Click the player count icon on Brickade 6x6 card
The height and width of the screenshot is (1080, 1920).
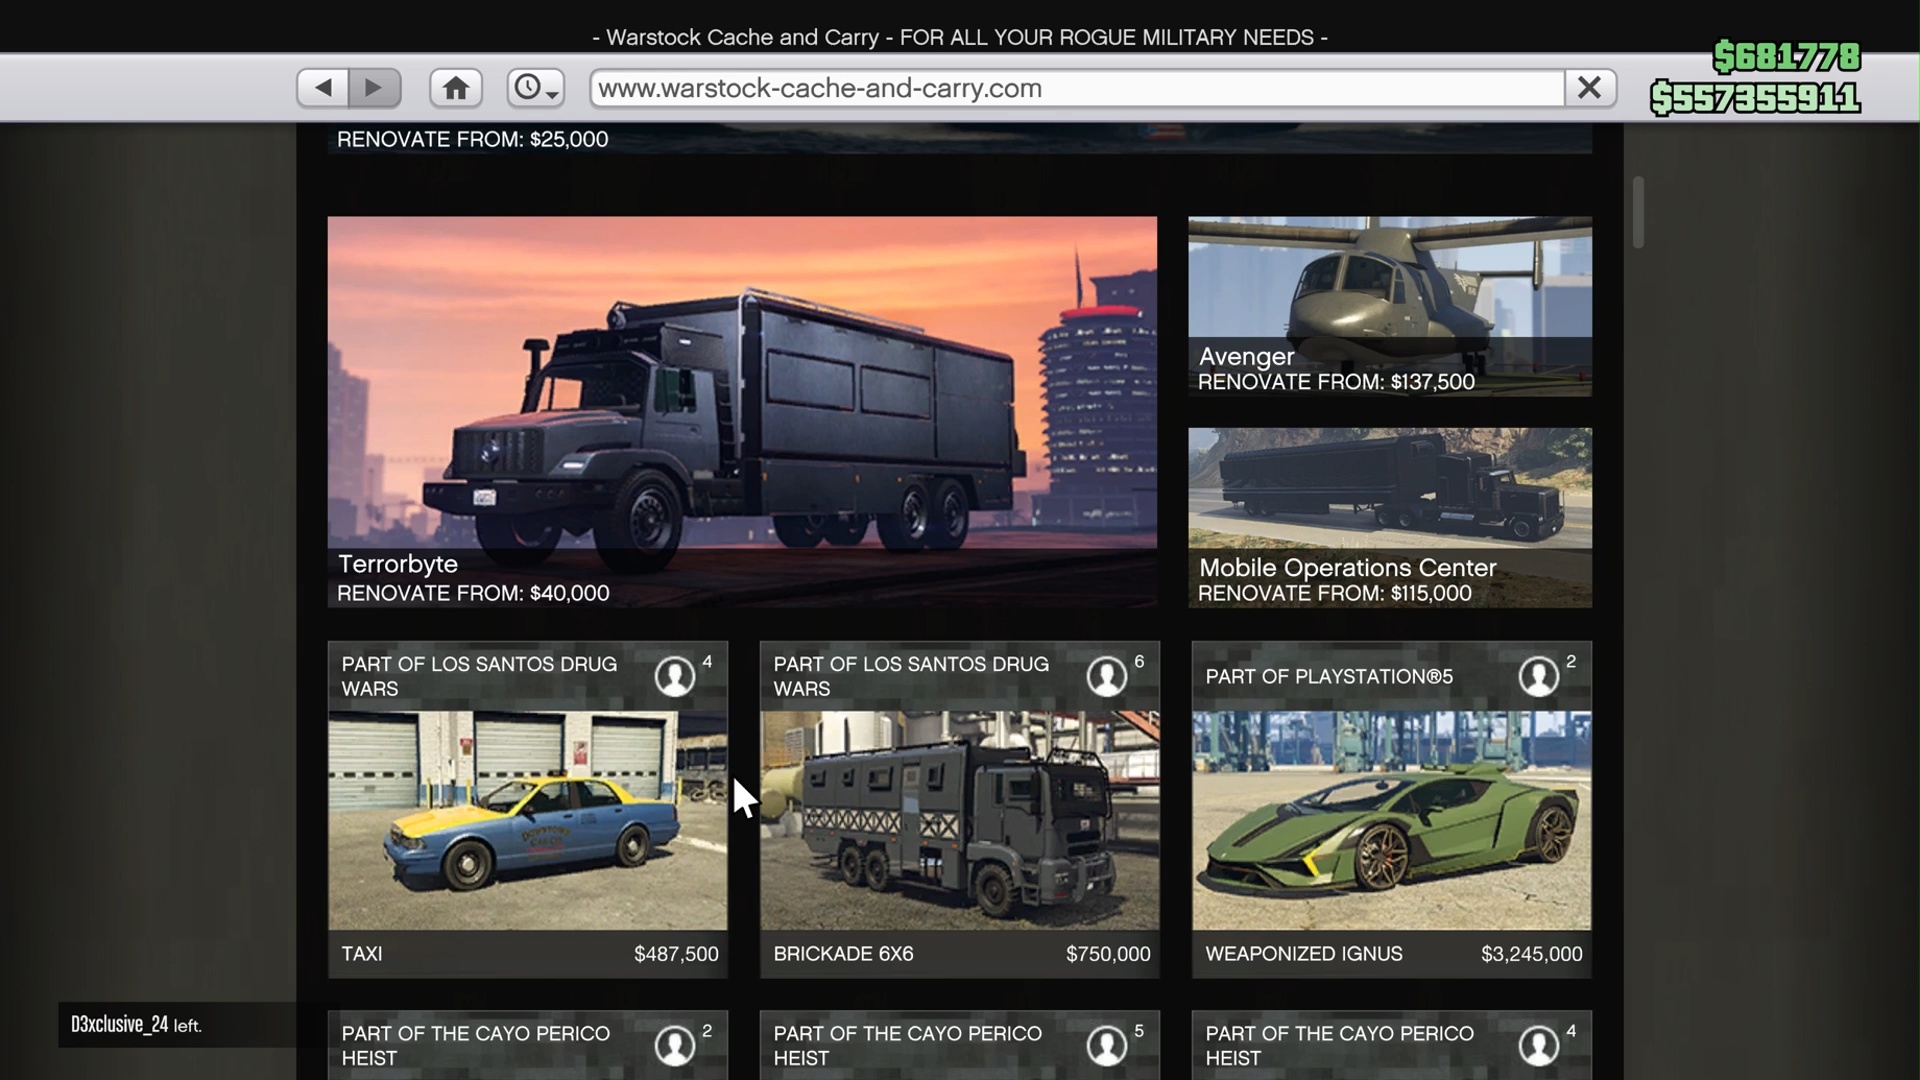[x=1107, y=676]
